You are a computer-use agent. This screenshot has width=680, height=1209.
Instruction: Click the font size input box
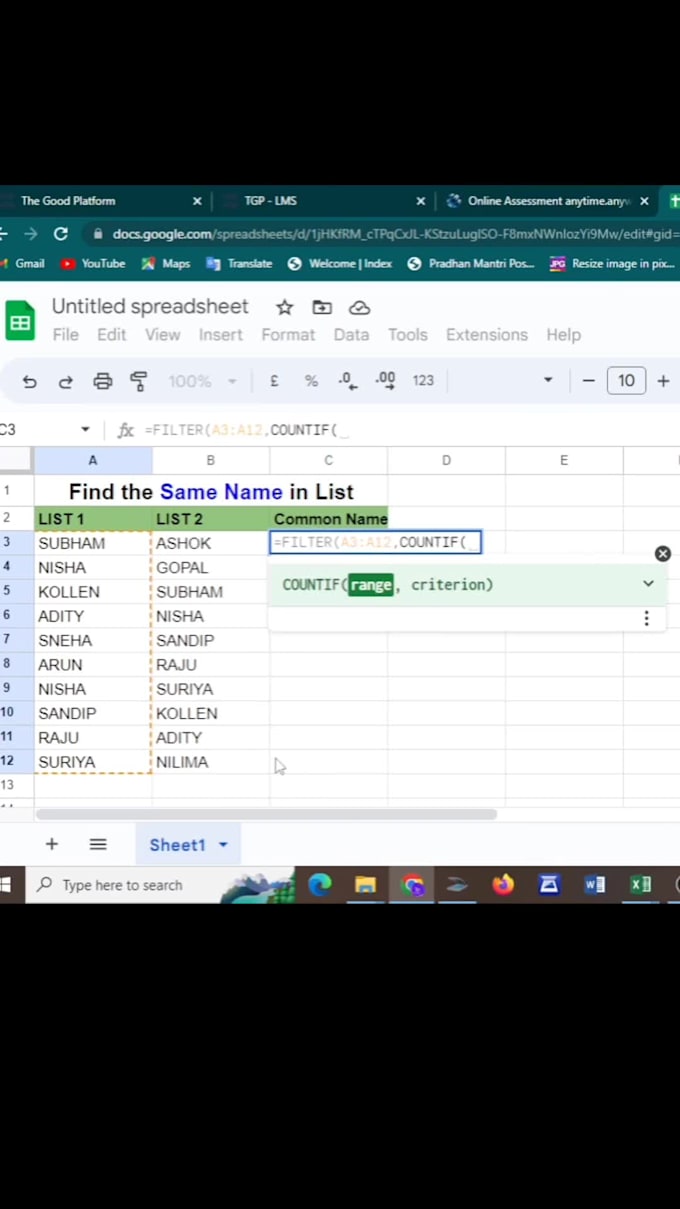click(626, 381)
